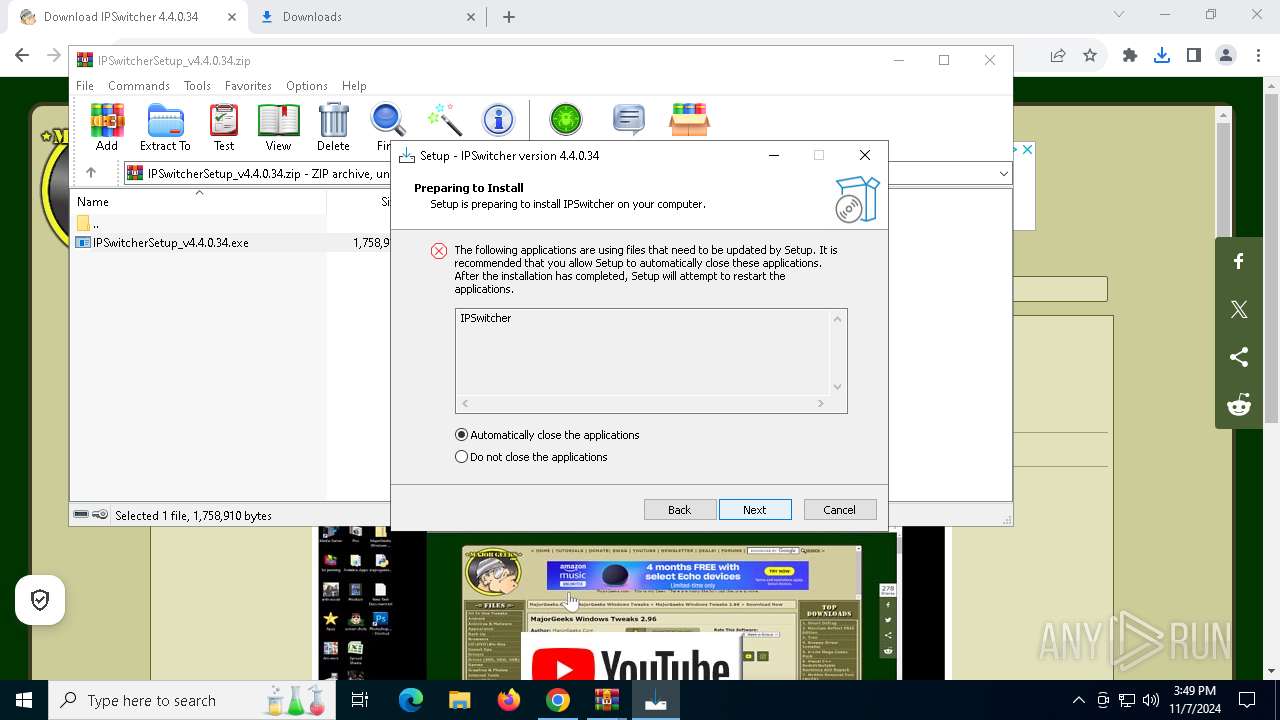Click the green VirusScan bug icon

(x=566, y=119)
